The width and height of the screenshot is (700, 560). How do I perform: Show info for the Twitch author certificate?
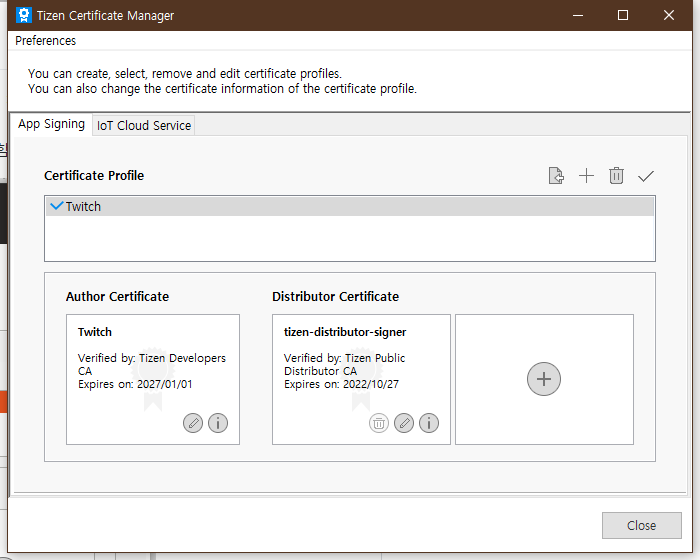(218, 423)
